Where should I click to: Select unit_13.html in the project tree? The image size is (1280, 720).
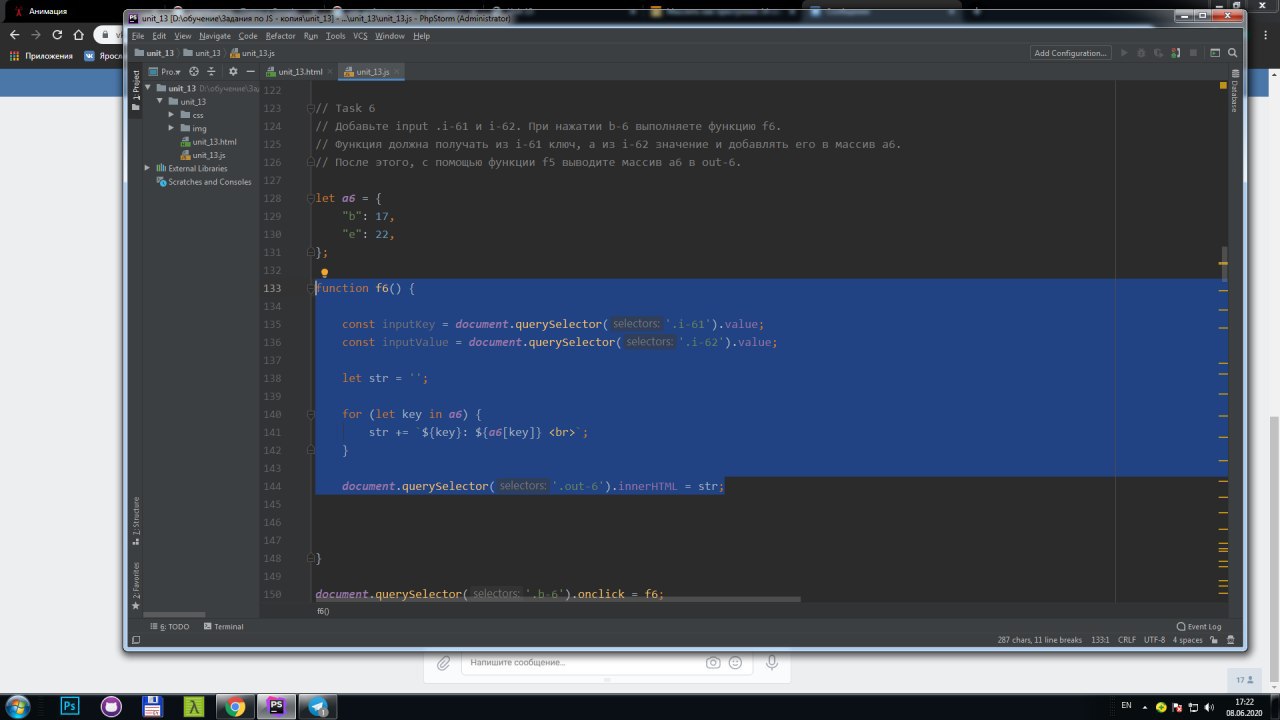(x=208, y=142)
